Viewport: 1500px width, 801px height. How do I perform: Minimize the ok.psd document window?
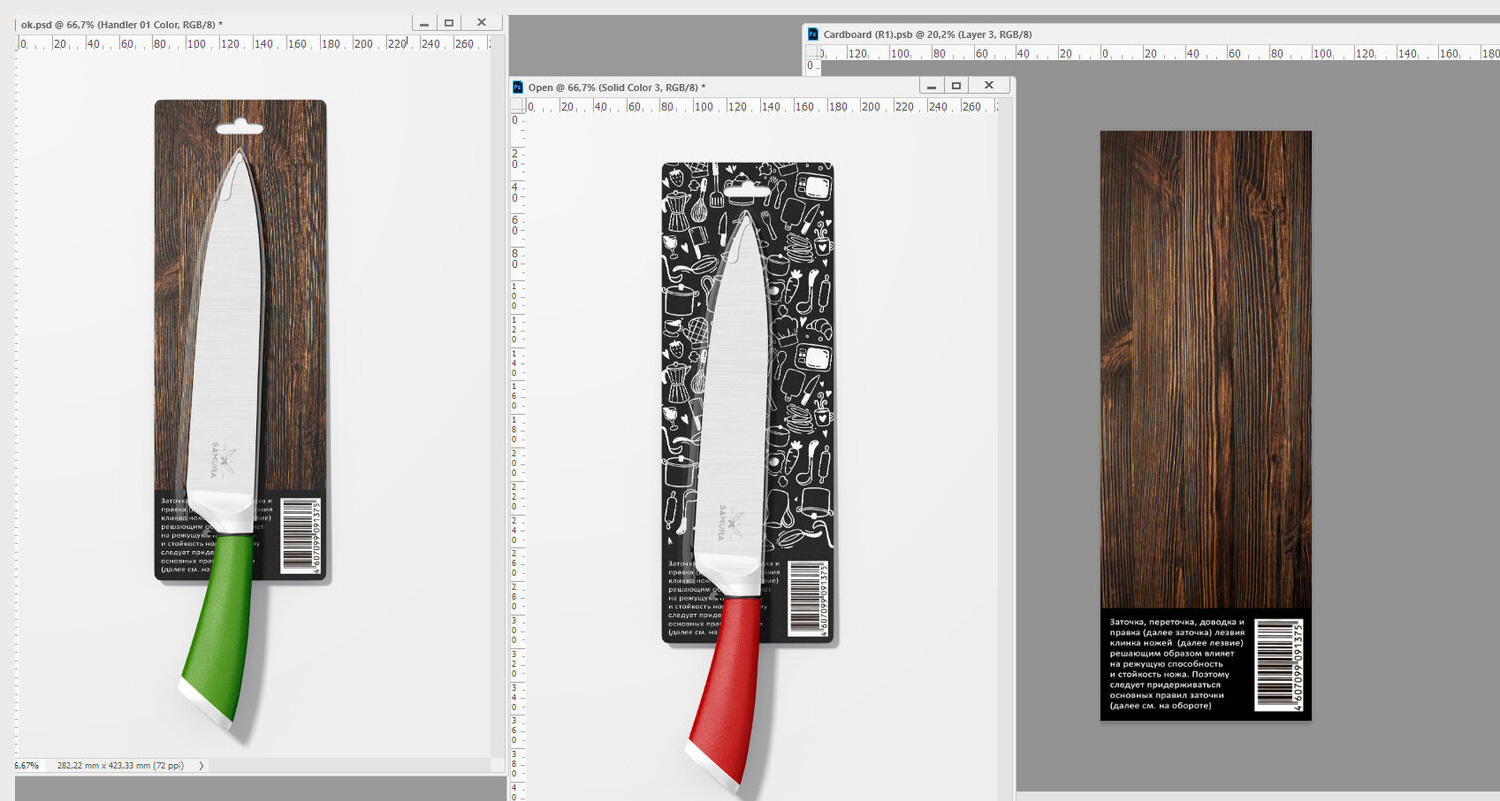pos(424,22)
